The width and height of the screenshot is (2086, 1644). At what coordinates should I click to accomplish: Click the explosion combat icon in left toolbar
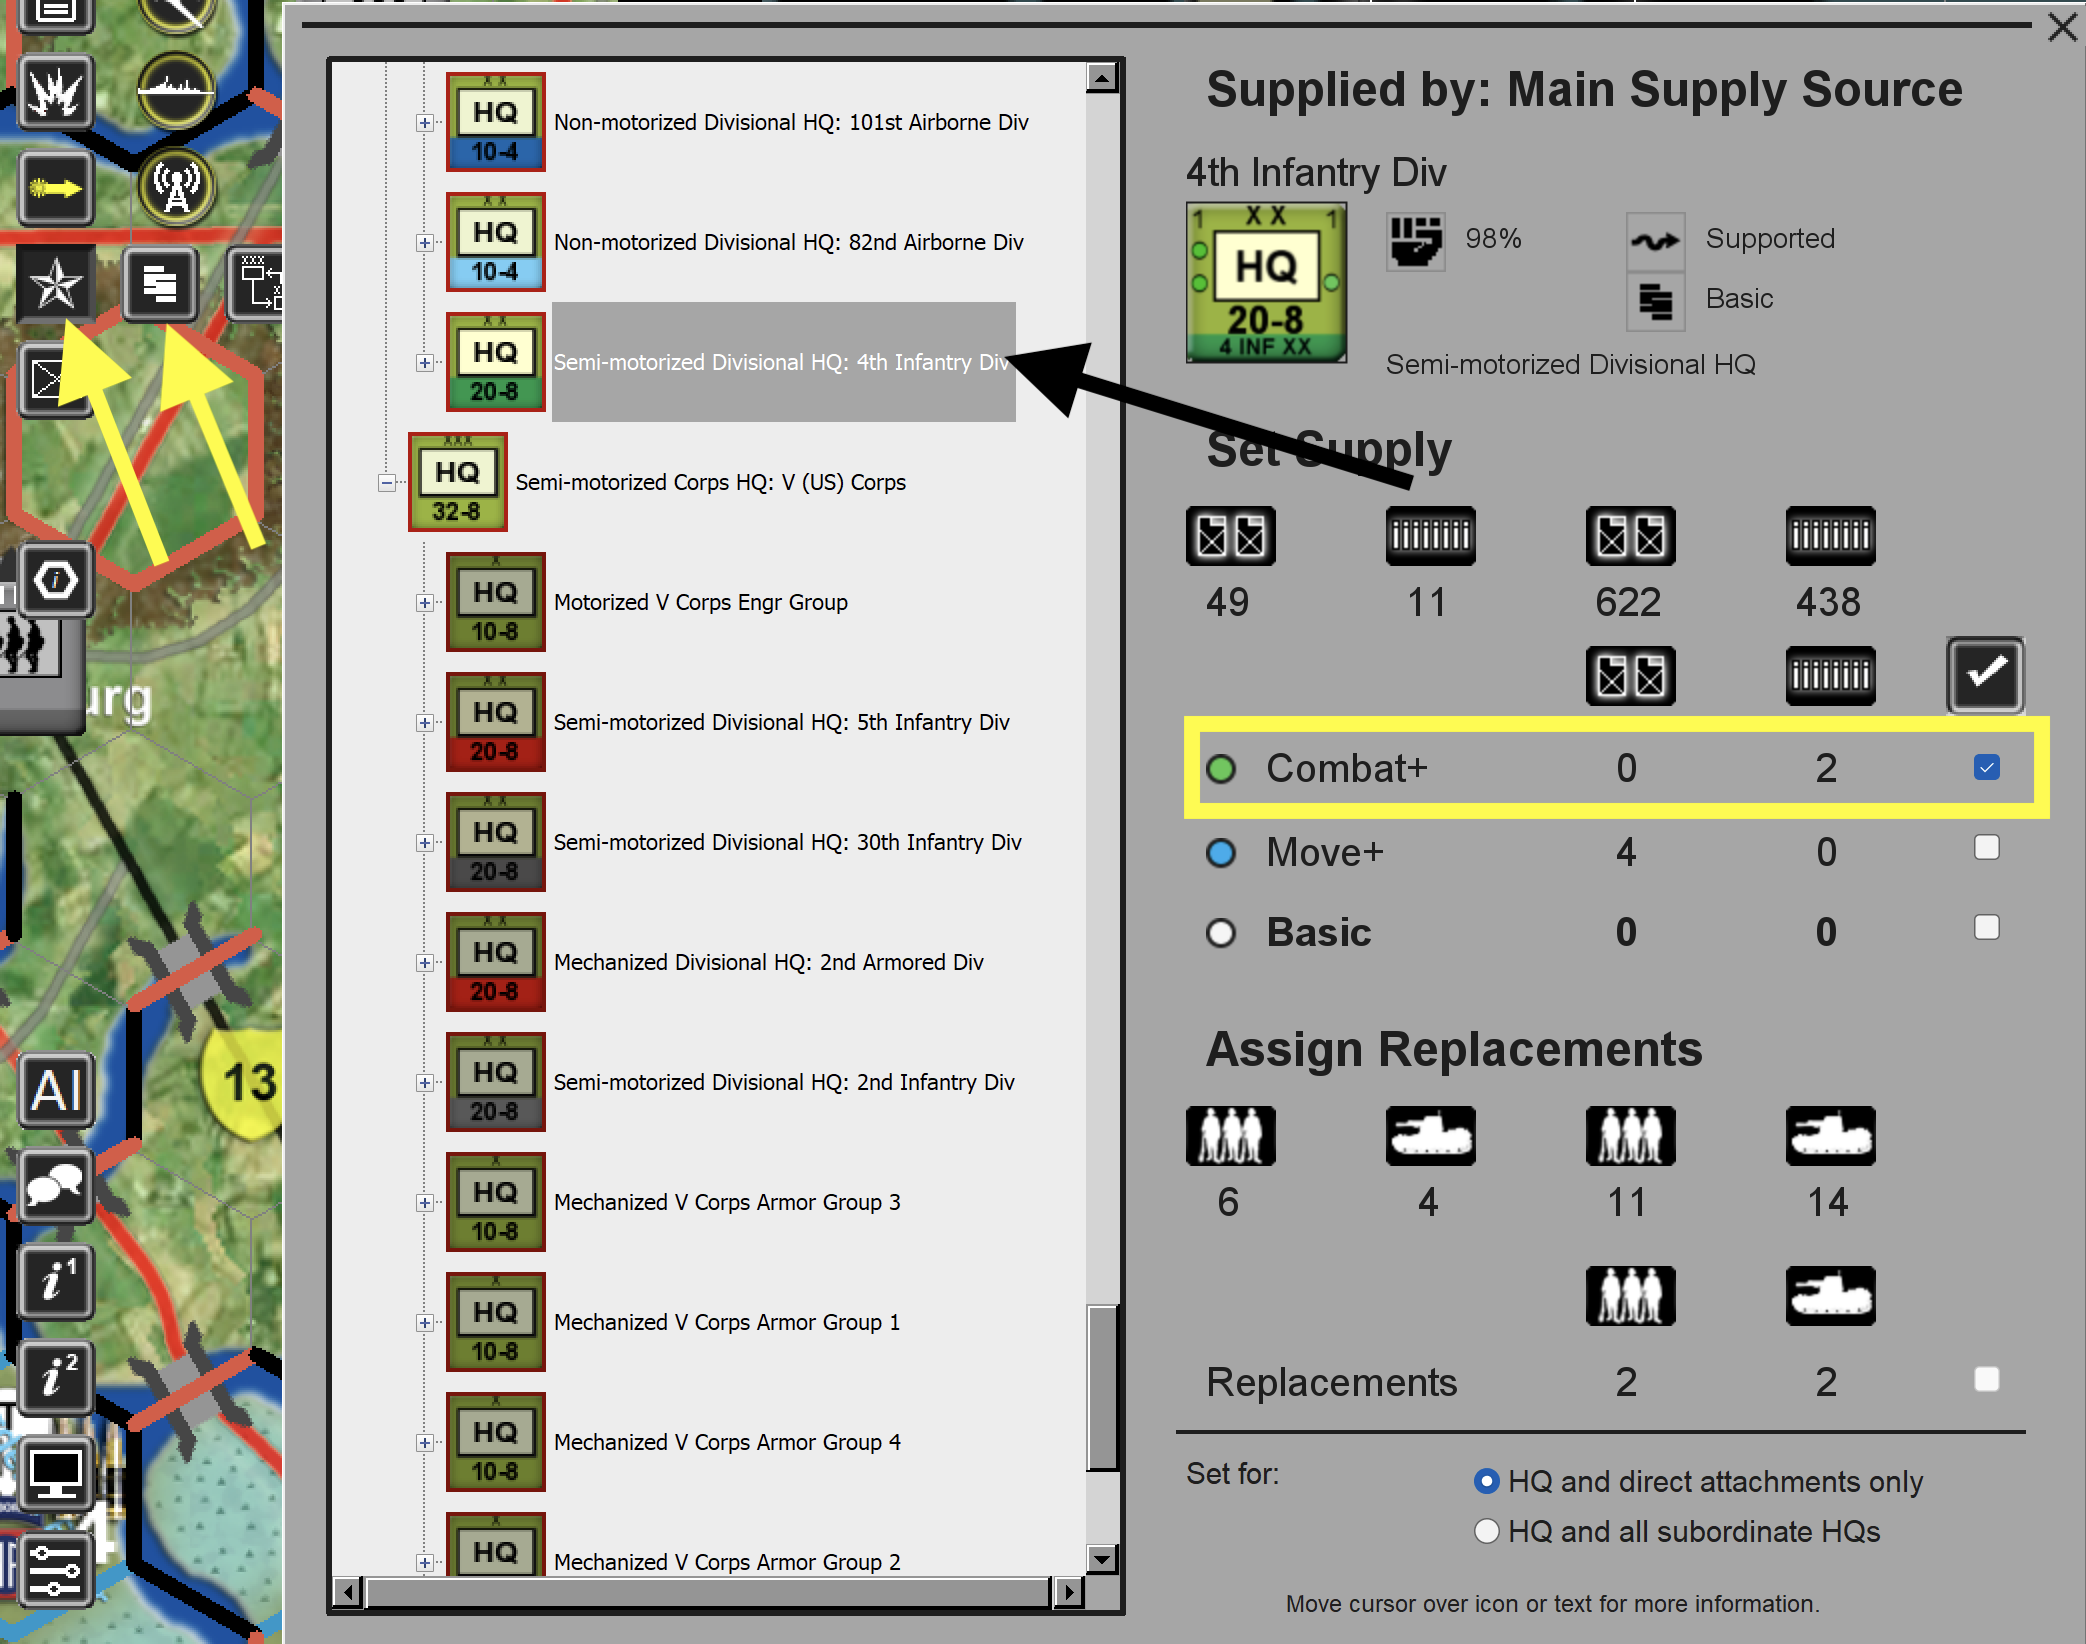pos(55,92)
